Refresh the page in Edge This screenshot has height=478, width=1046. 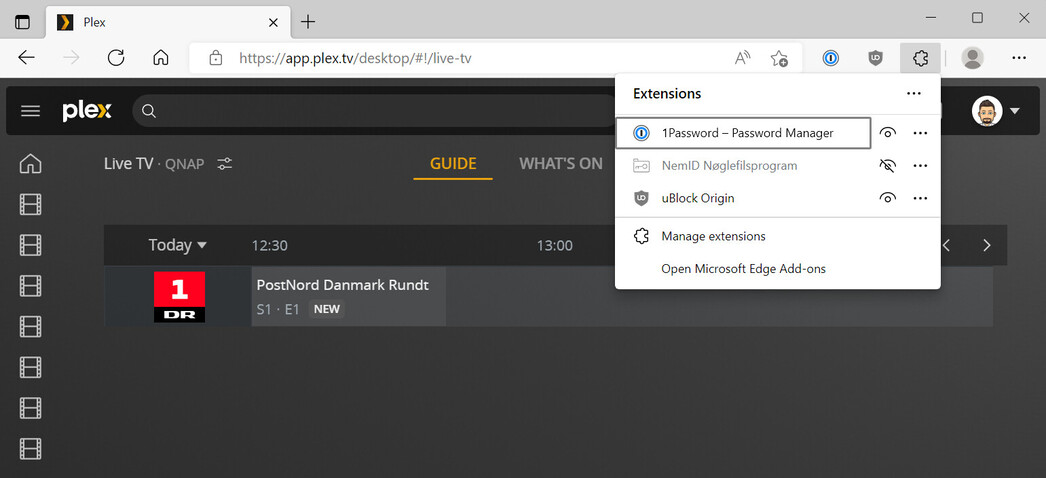click(x=117, y=58)
